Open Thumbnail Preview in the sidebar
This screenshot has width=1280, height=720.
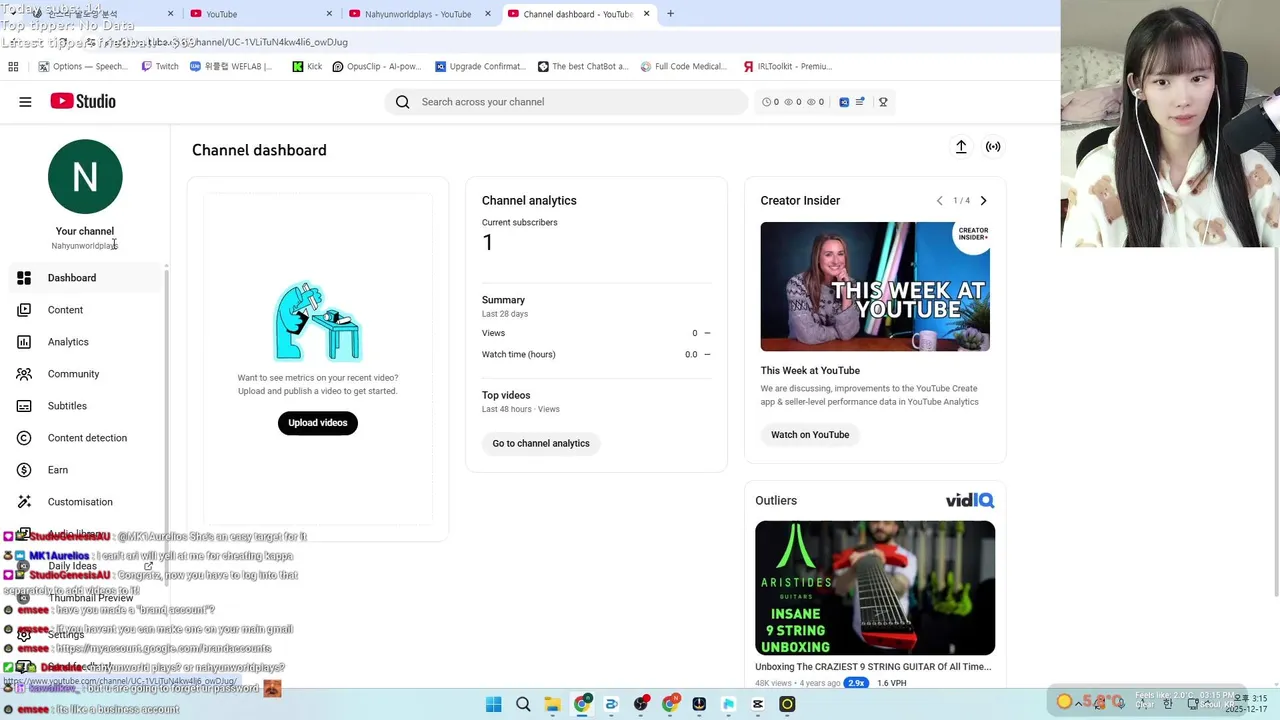[85, 598]
